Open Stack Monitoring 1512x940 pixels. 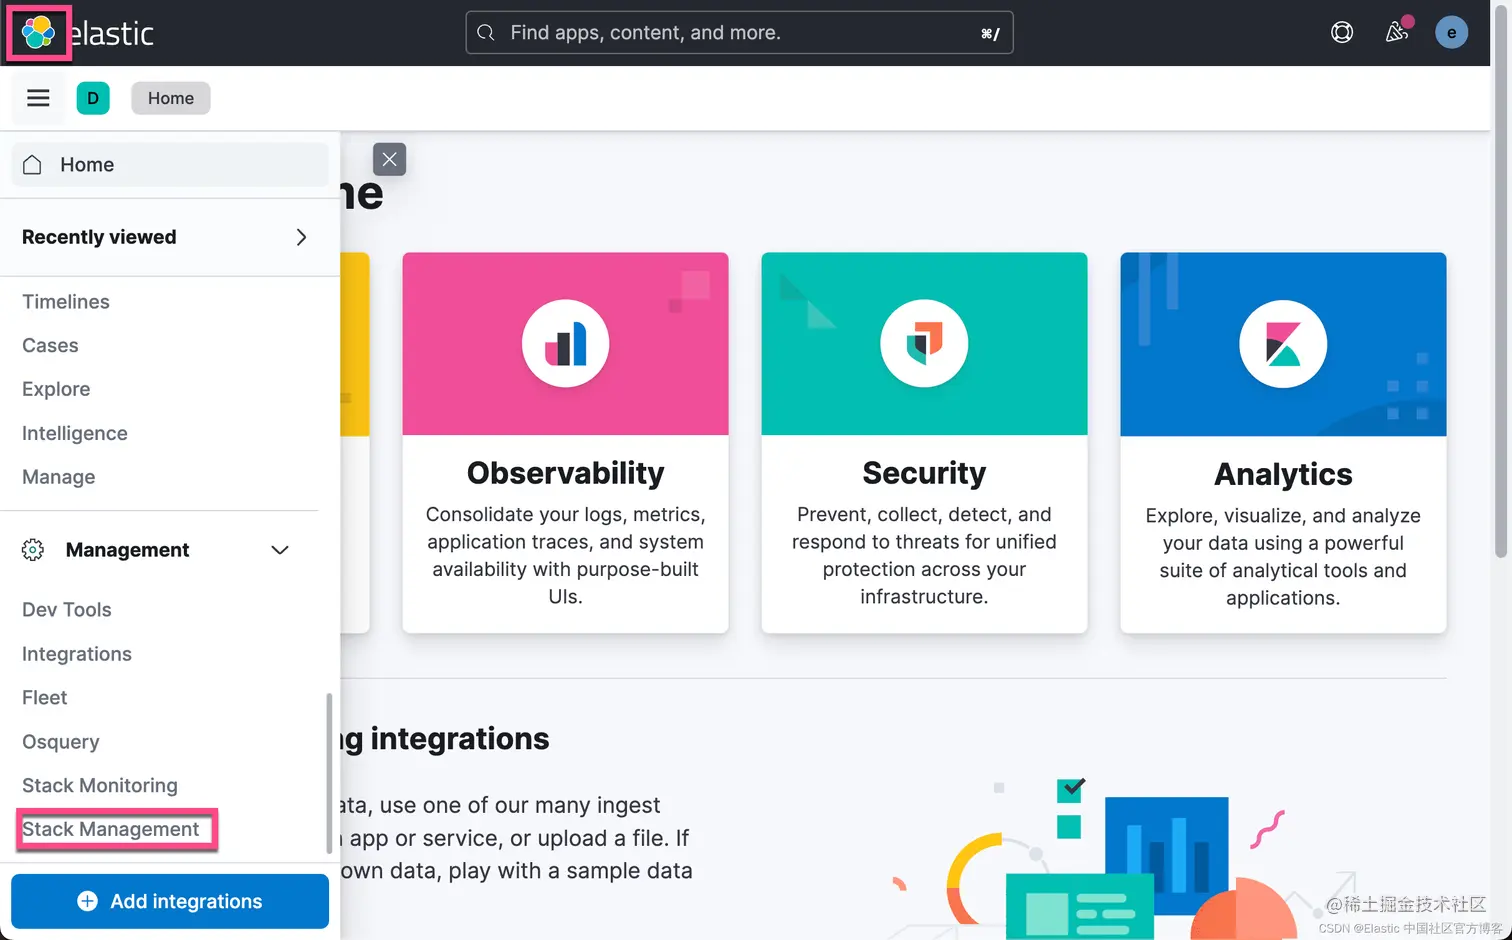[100, 786]
